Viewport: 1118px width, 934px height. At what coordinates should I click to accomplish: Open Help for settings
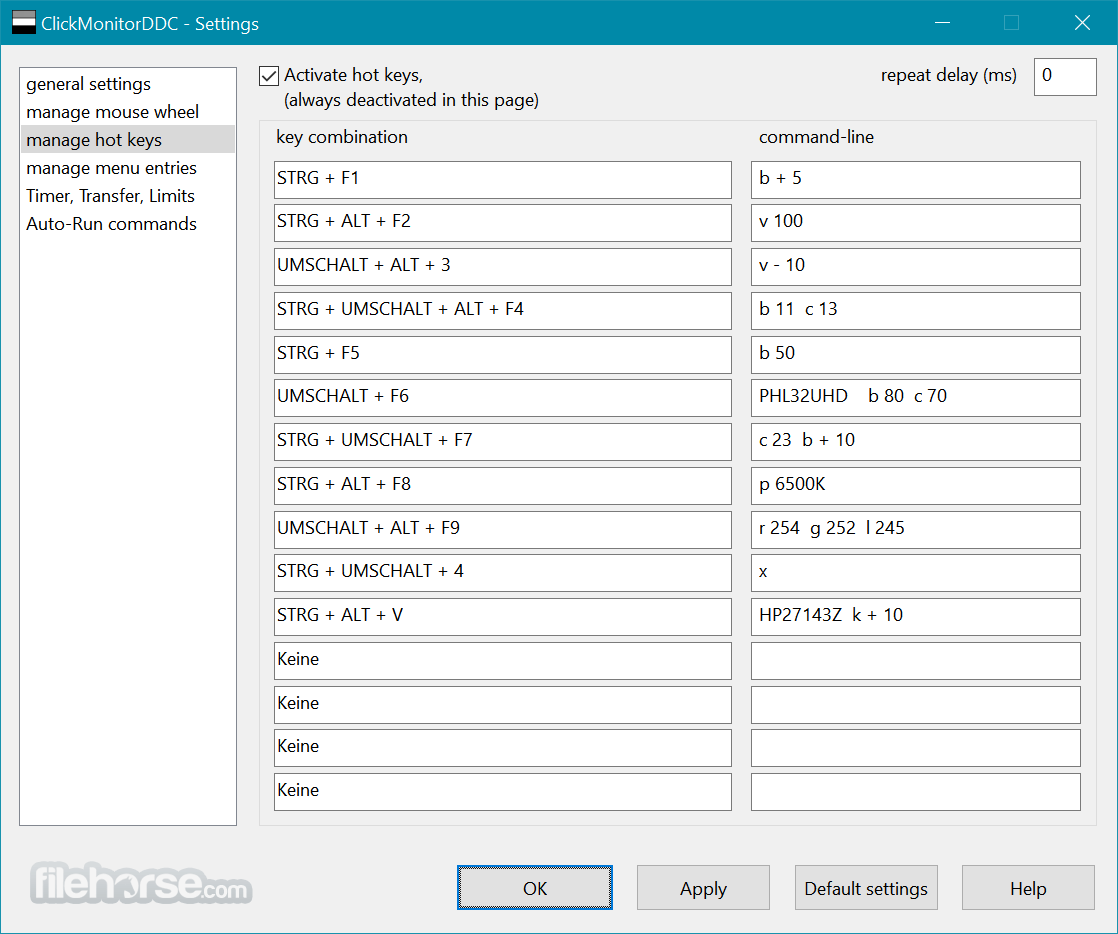click(x=1028, y=888)
